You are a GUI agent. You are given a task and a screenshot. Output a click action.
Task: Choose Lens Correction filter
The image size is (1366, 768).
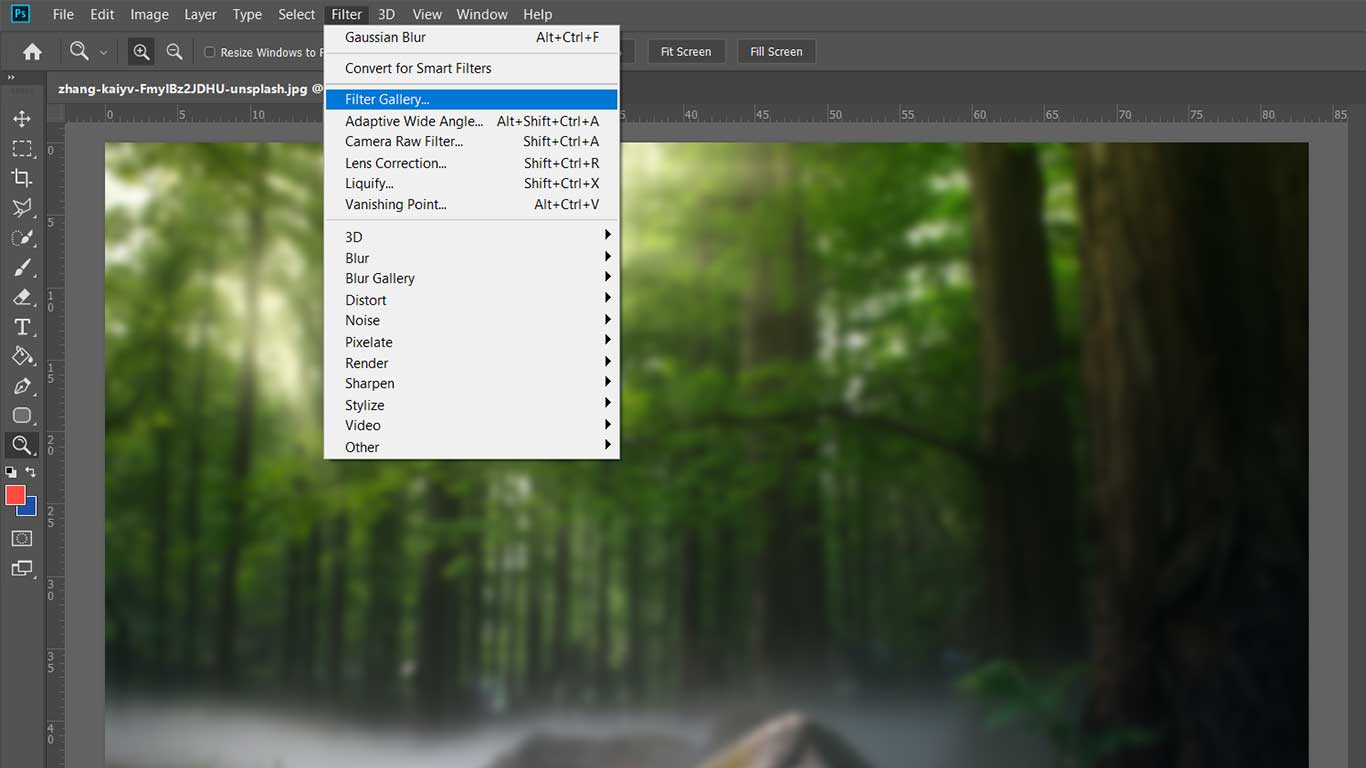(471, 163)
